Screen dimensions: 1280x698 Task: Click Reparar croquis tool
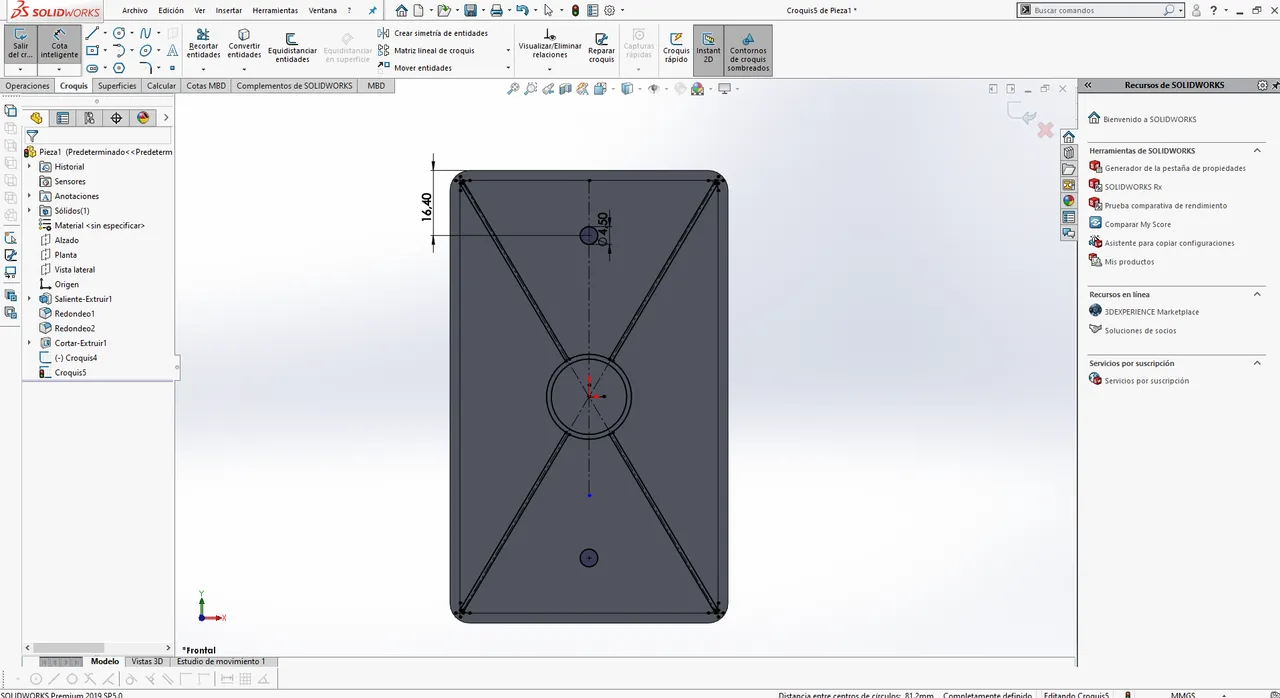coord(601,46)
